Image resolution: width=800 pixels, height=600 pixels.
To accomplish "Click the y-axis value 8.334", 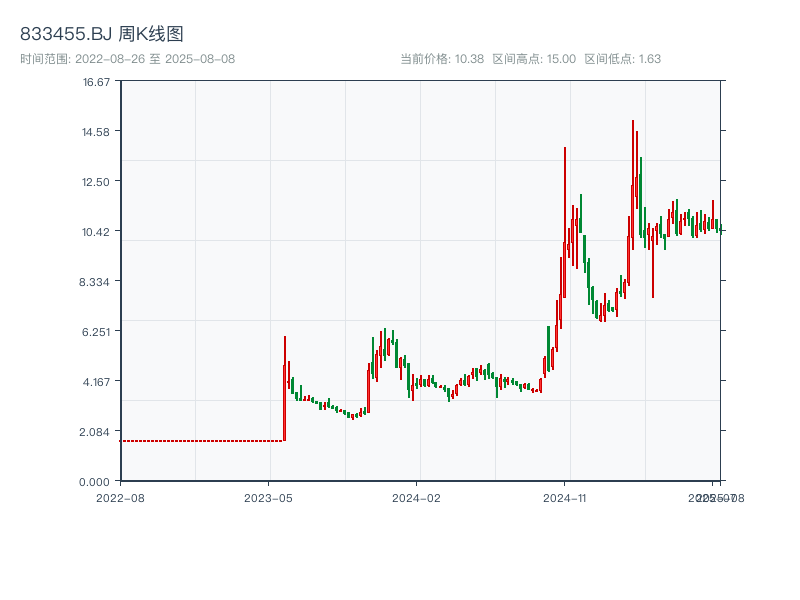I will click(94, 282).
